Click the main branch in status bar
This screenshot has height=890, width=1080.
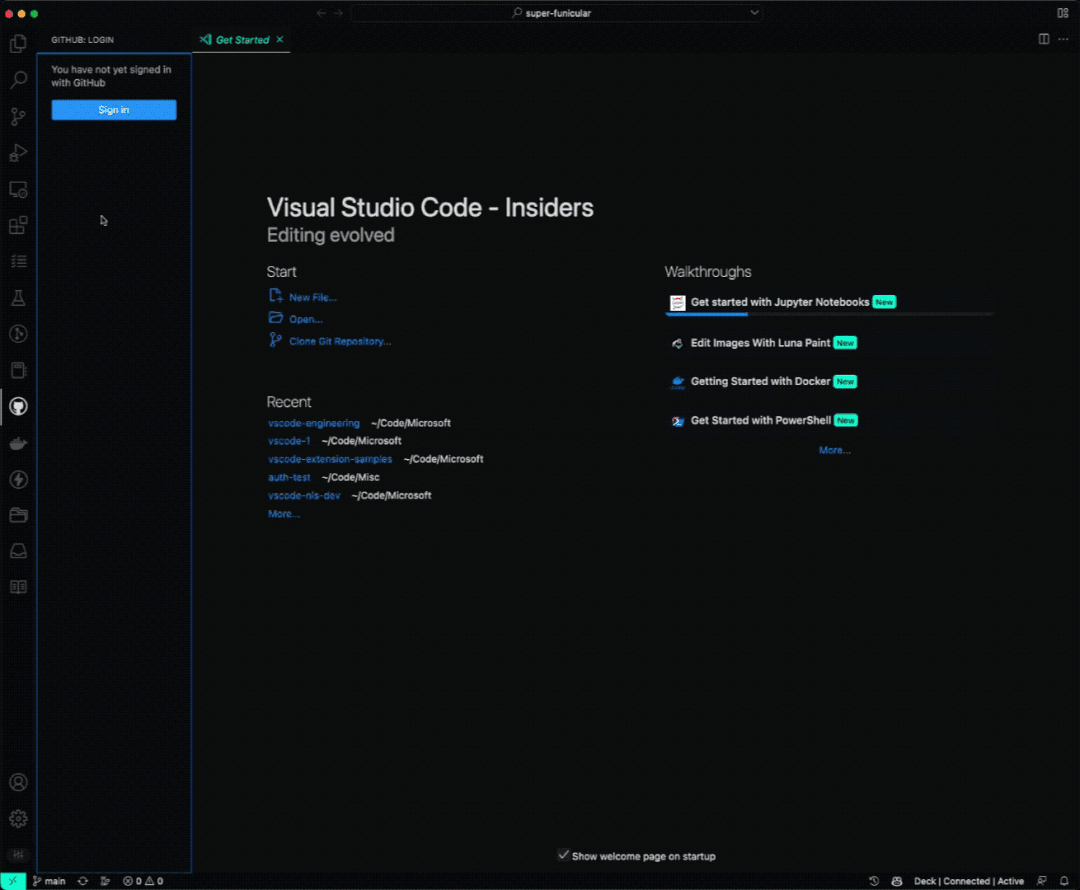point(49,881)
